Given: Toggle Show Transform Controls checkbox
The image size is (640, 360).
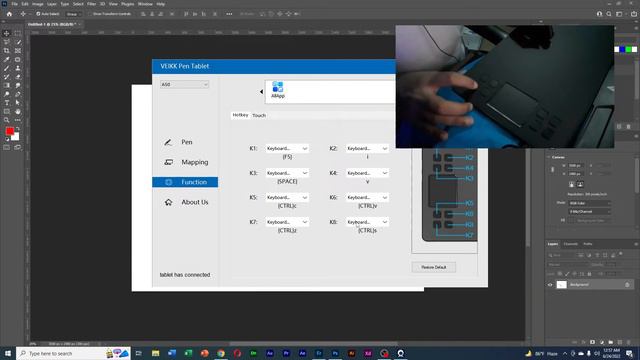Looking at the screenshot, I should [x=91, y=14].
